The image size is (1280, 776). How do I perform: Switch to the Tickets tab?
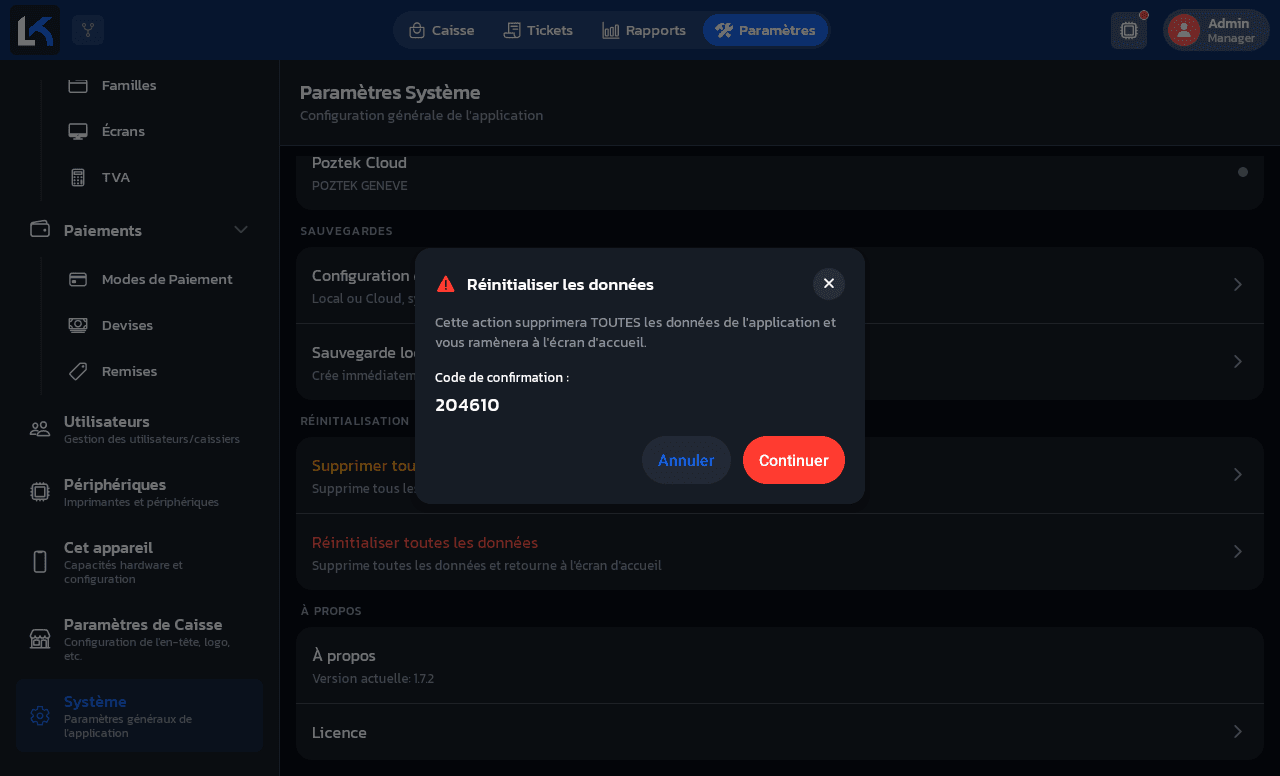538,30
